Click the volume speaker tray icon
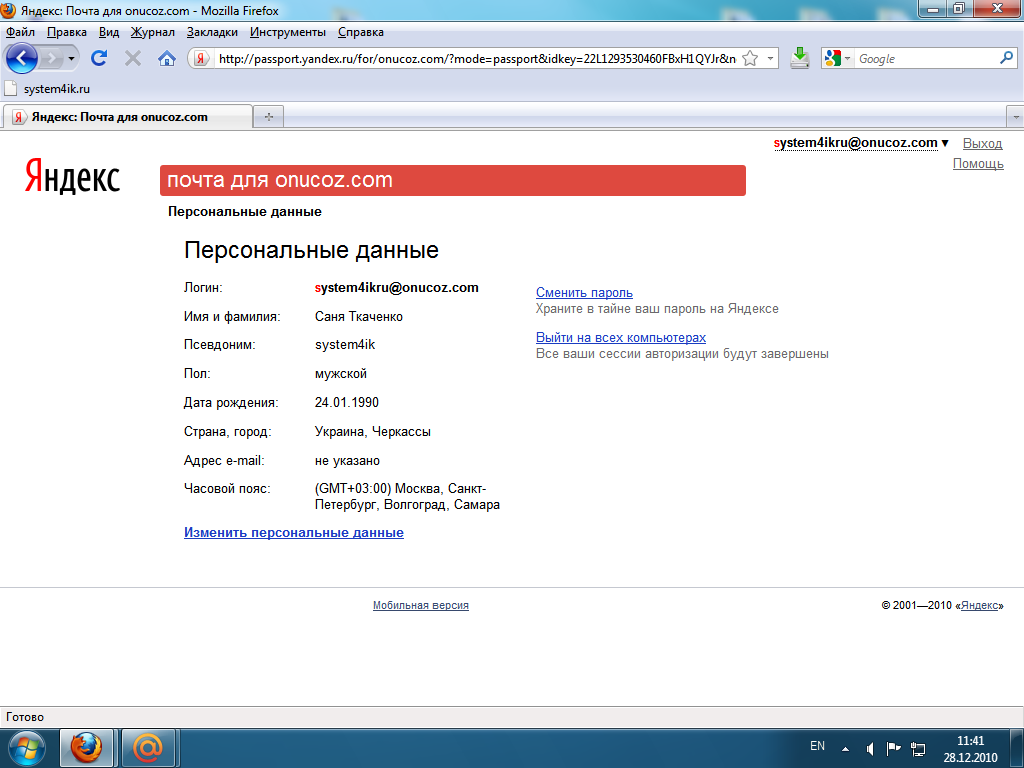Screen dimensions: 1024x768 coord(870,749)
